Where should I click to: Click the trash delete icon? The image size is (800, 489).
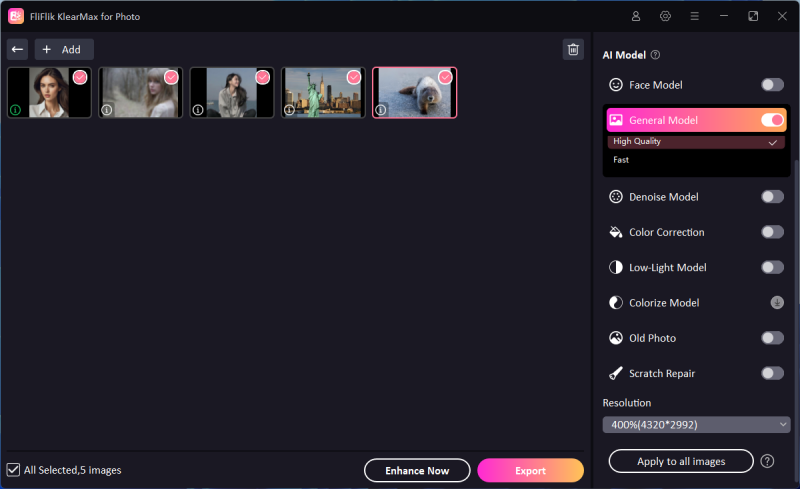pyautogui.click(x=573, y=49)
